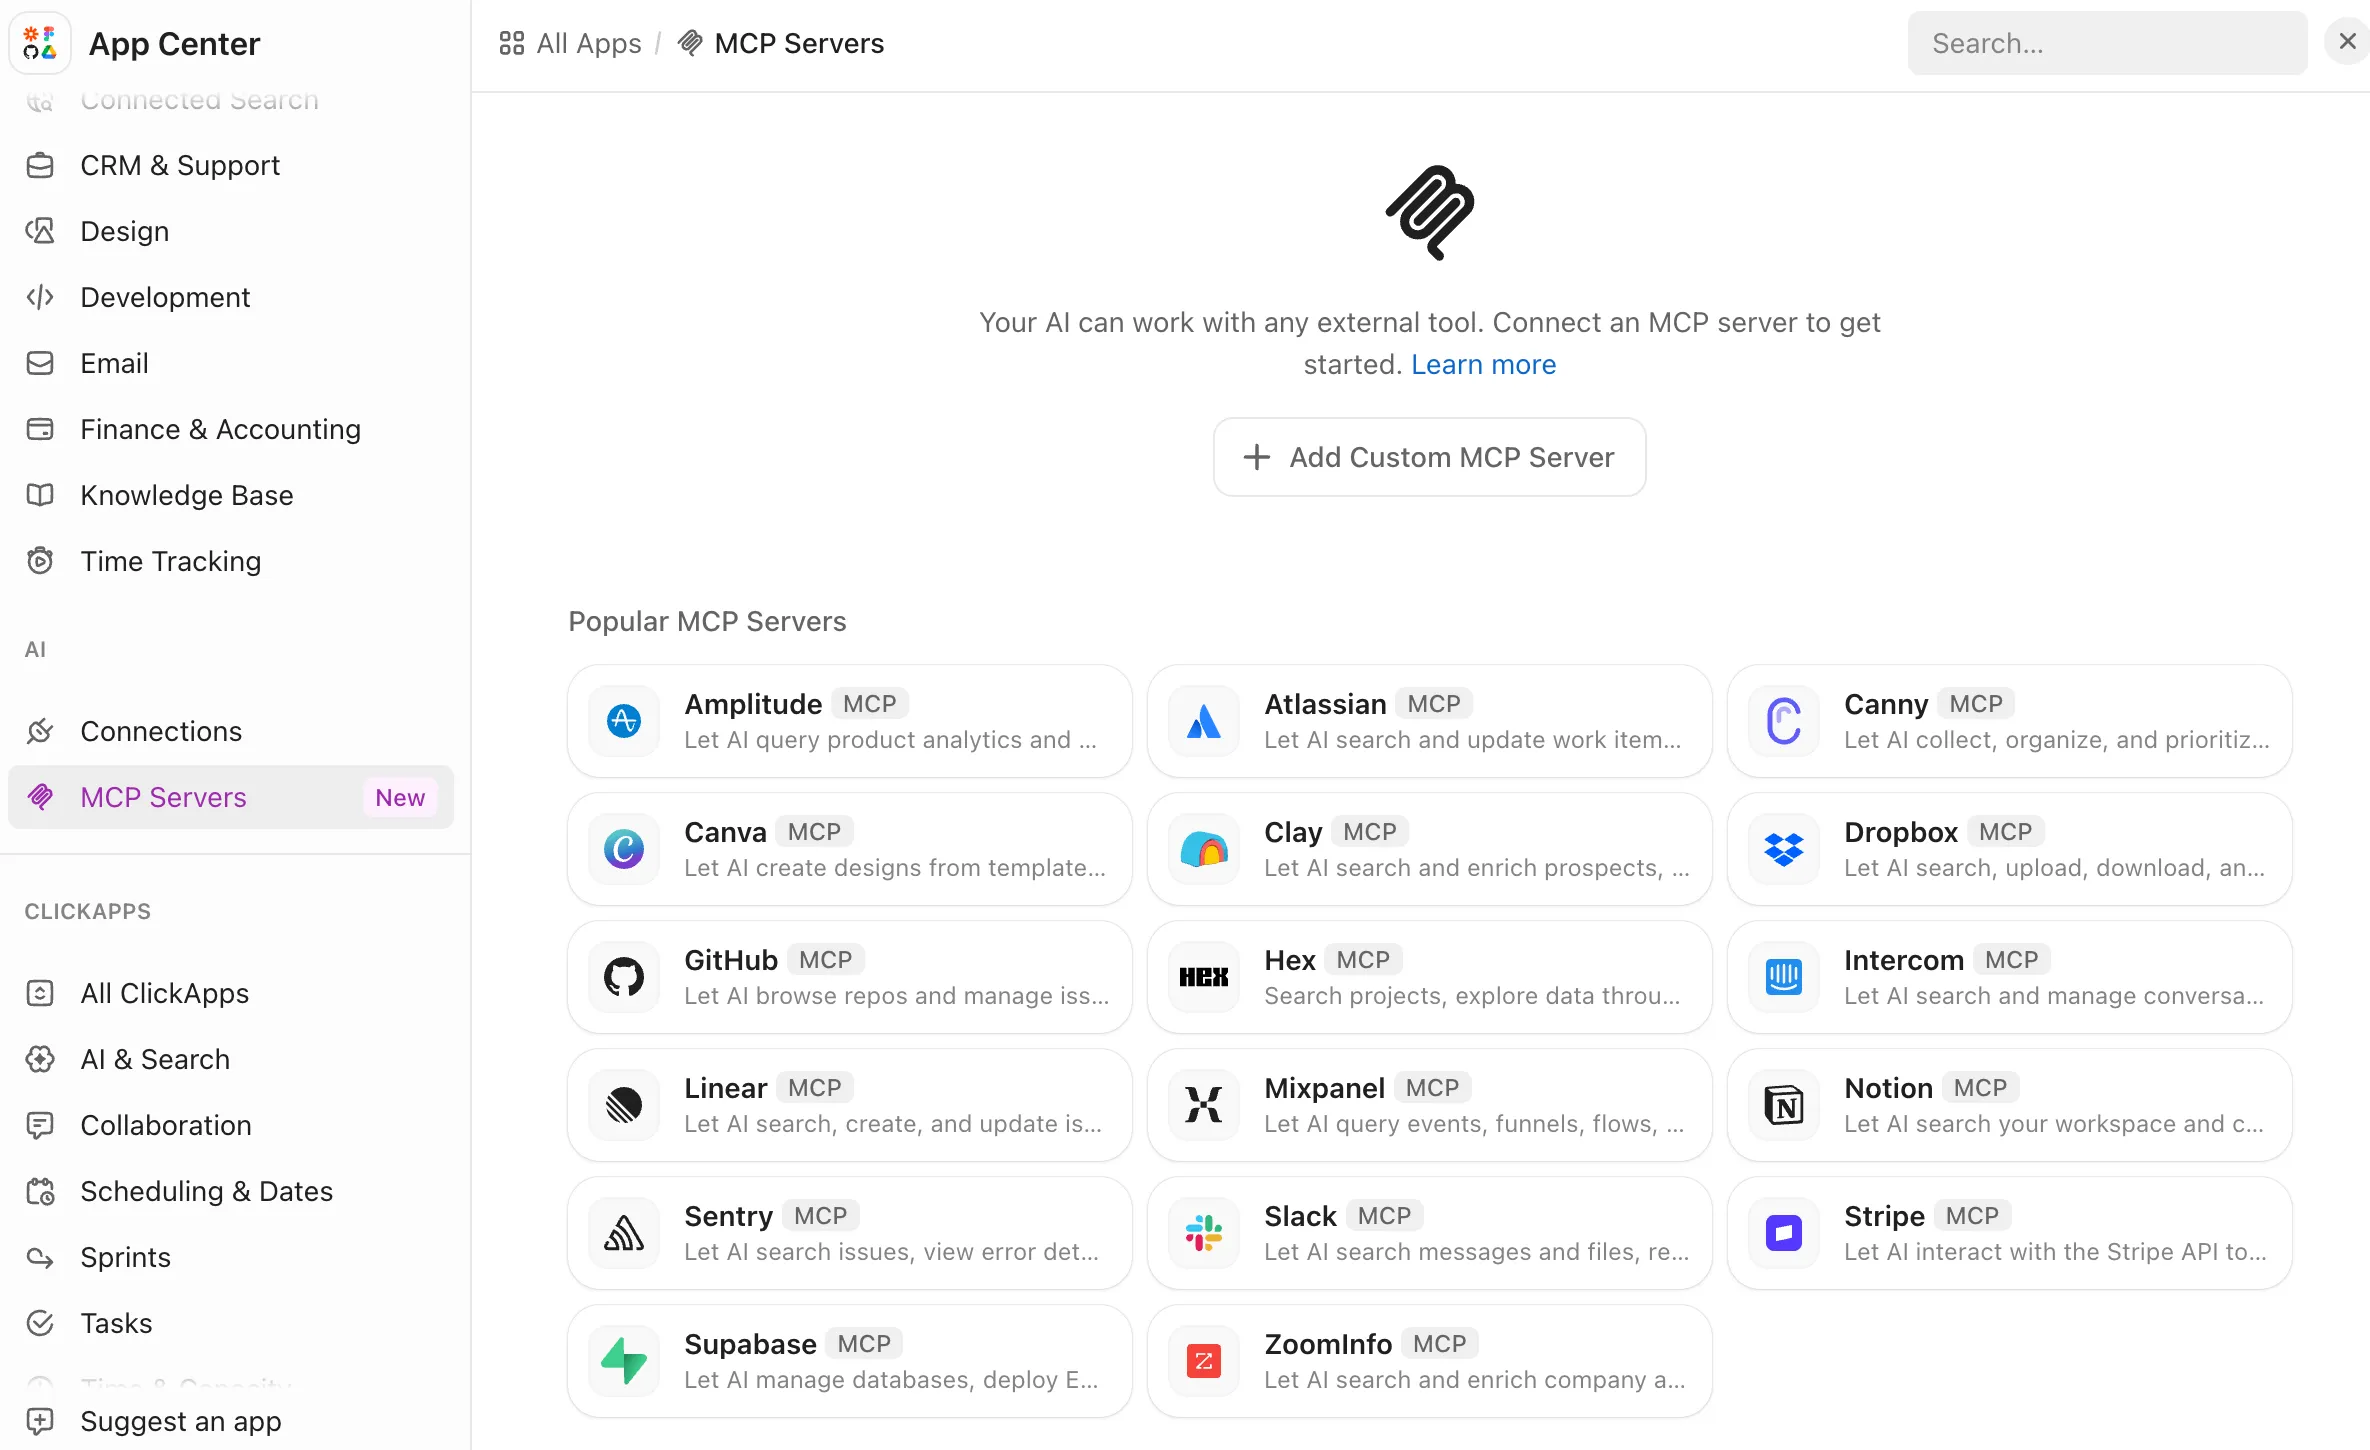This screenshot has height=1450, width=2370.
Task: Click the App Center logo icon
Action: (40, 43)
